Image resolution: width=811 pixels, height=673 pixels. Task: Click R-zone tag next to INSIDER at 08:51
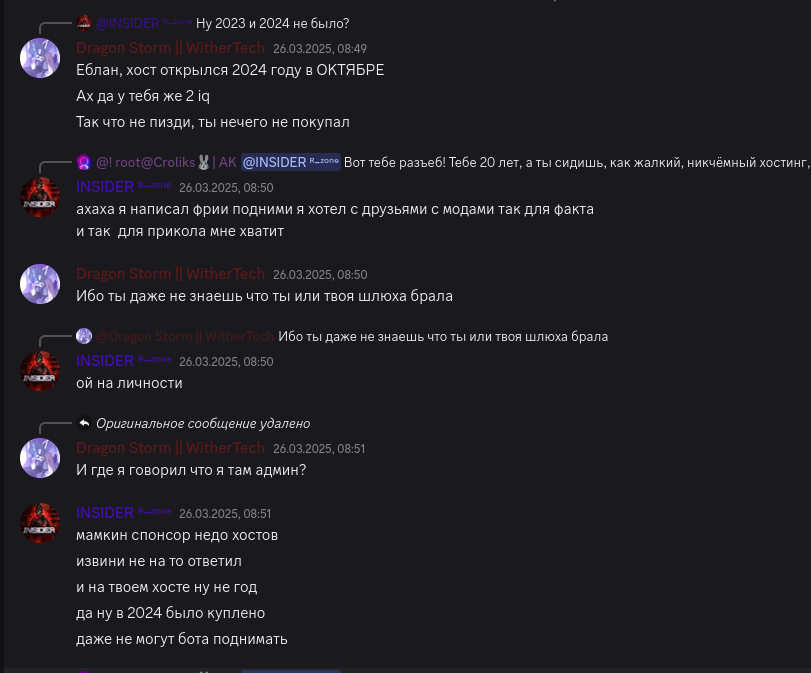coord(154,512)
